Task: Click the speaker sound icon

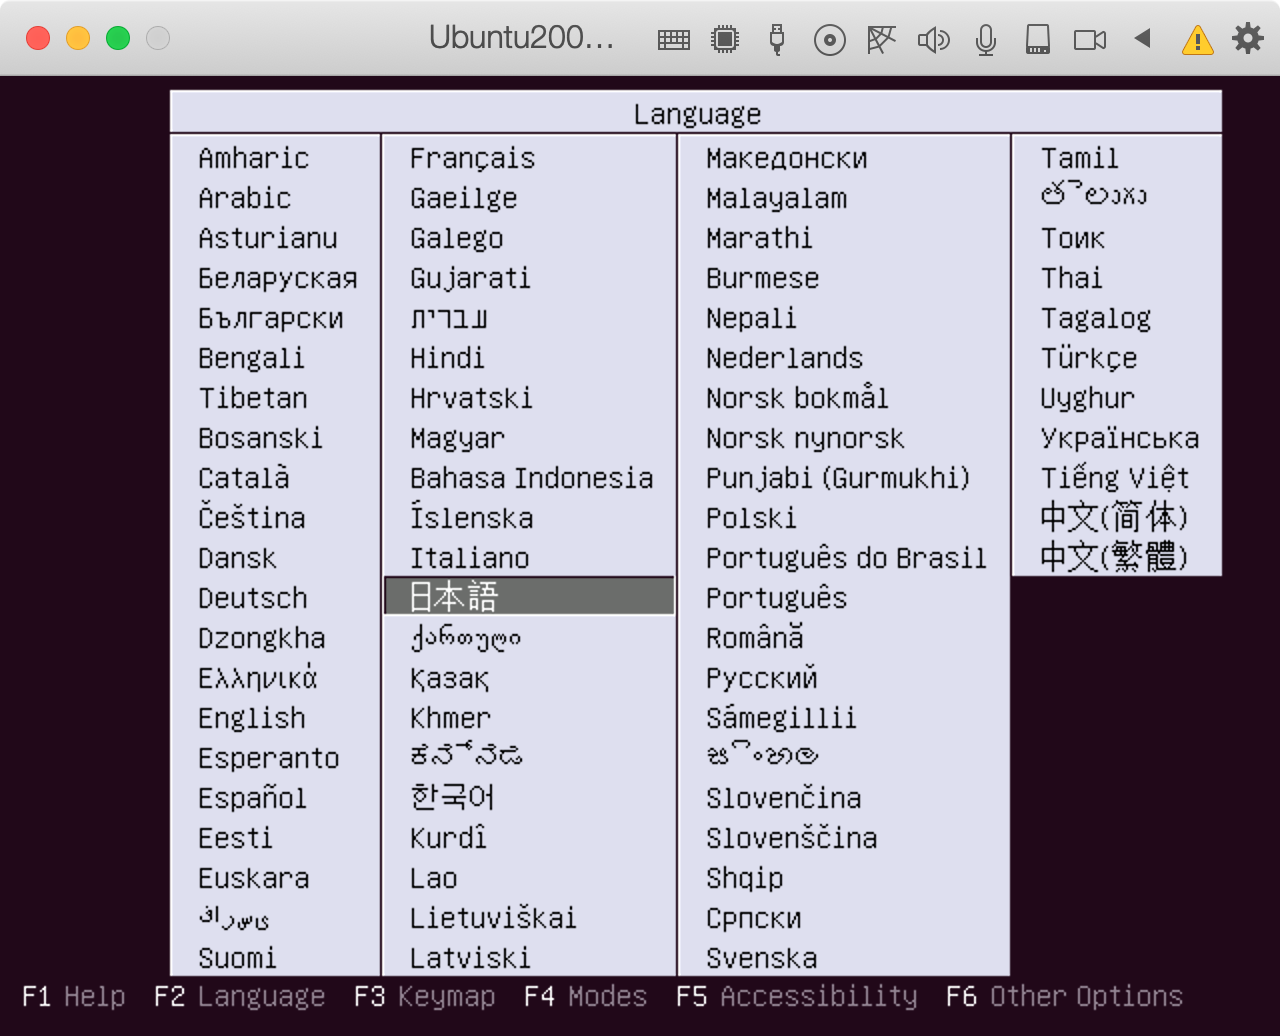Action: pyautogui.click(x=933, y=40)
